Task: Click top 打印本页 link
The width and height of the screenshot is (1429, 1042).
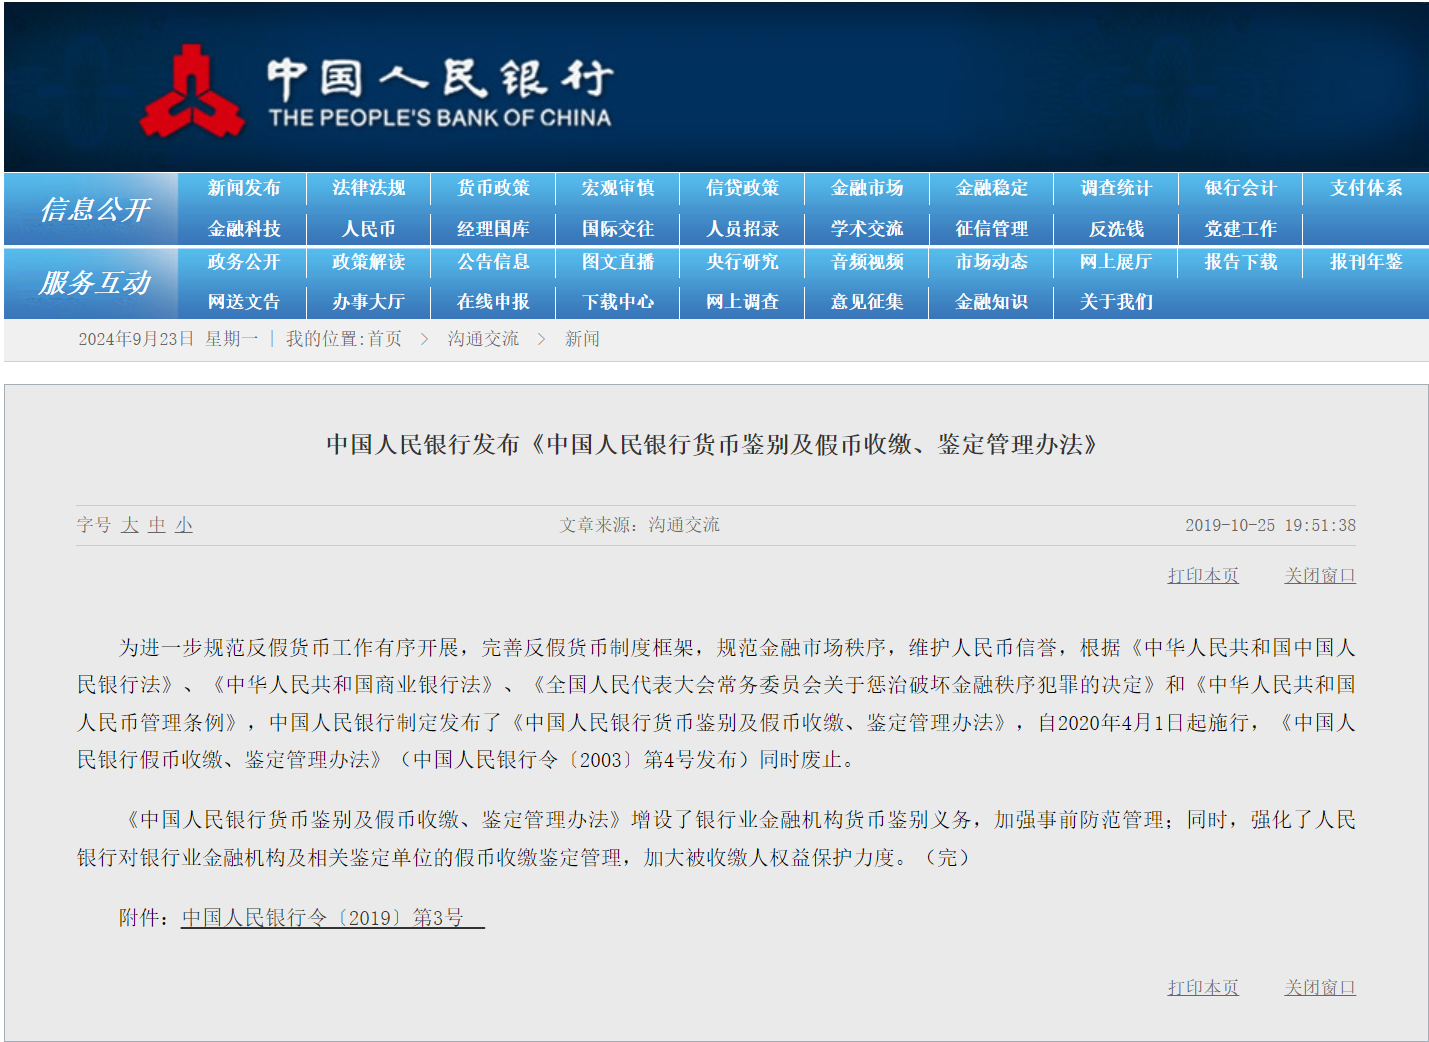Action: pyautogui.click(x=1203, y=576)
